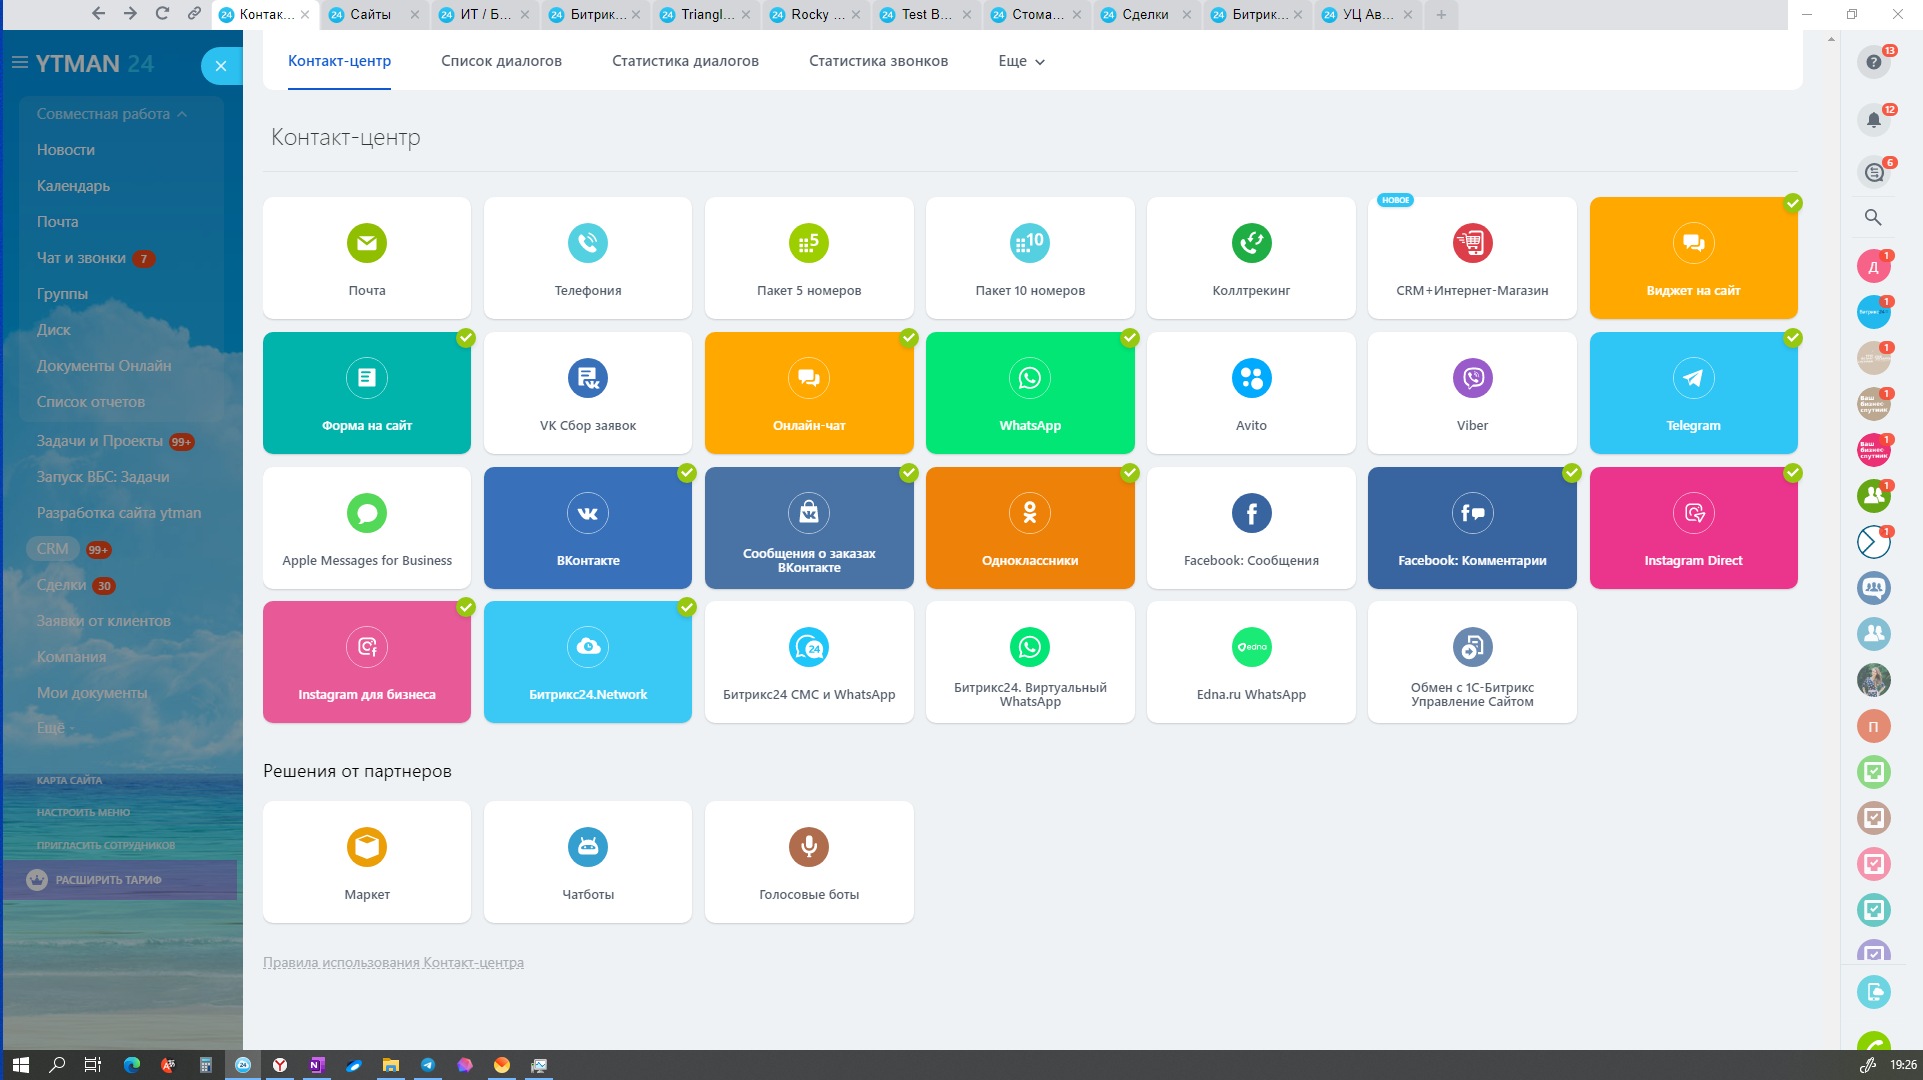Open the search magnifier in right panel

click(1873, 217)
